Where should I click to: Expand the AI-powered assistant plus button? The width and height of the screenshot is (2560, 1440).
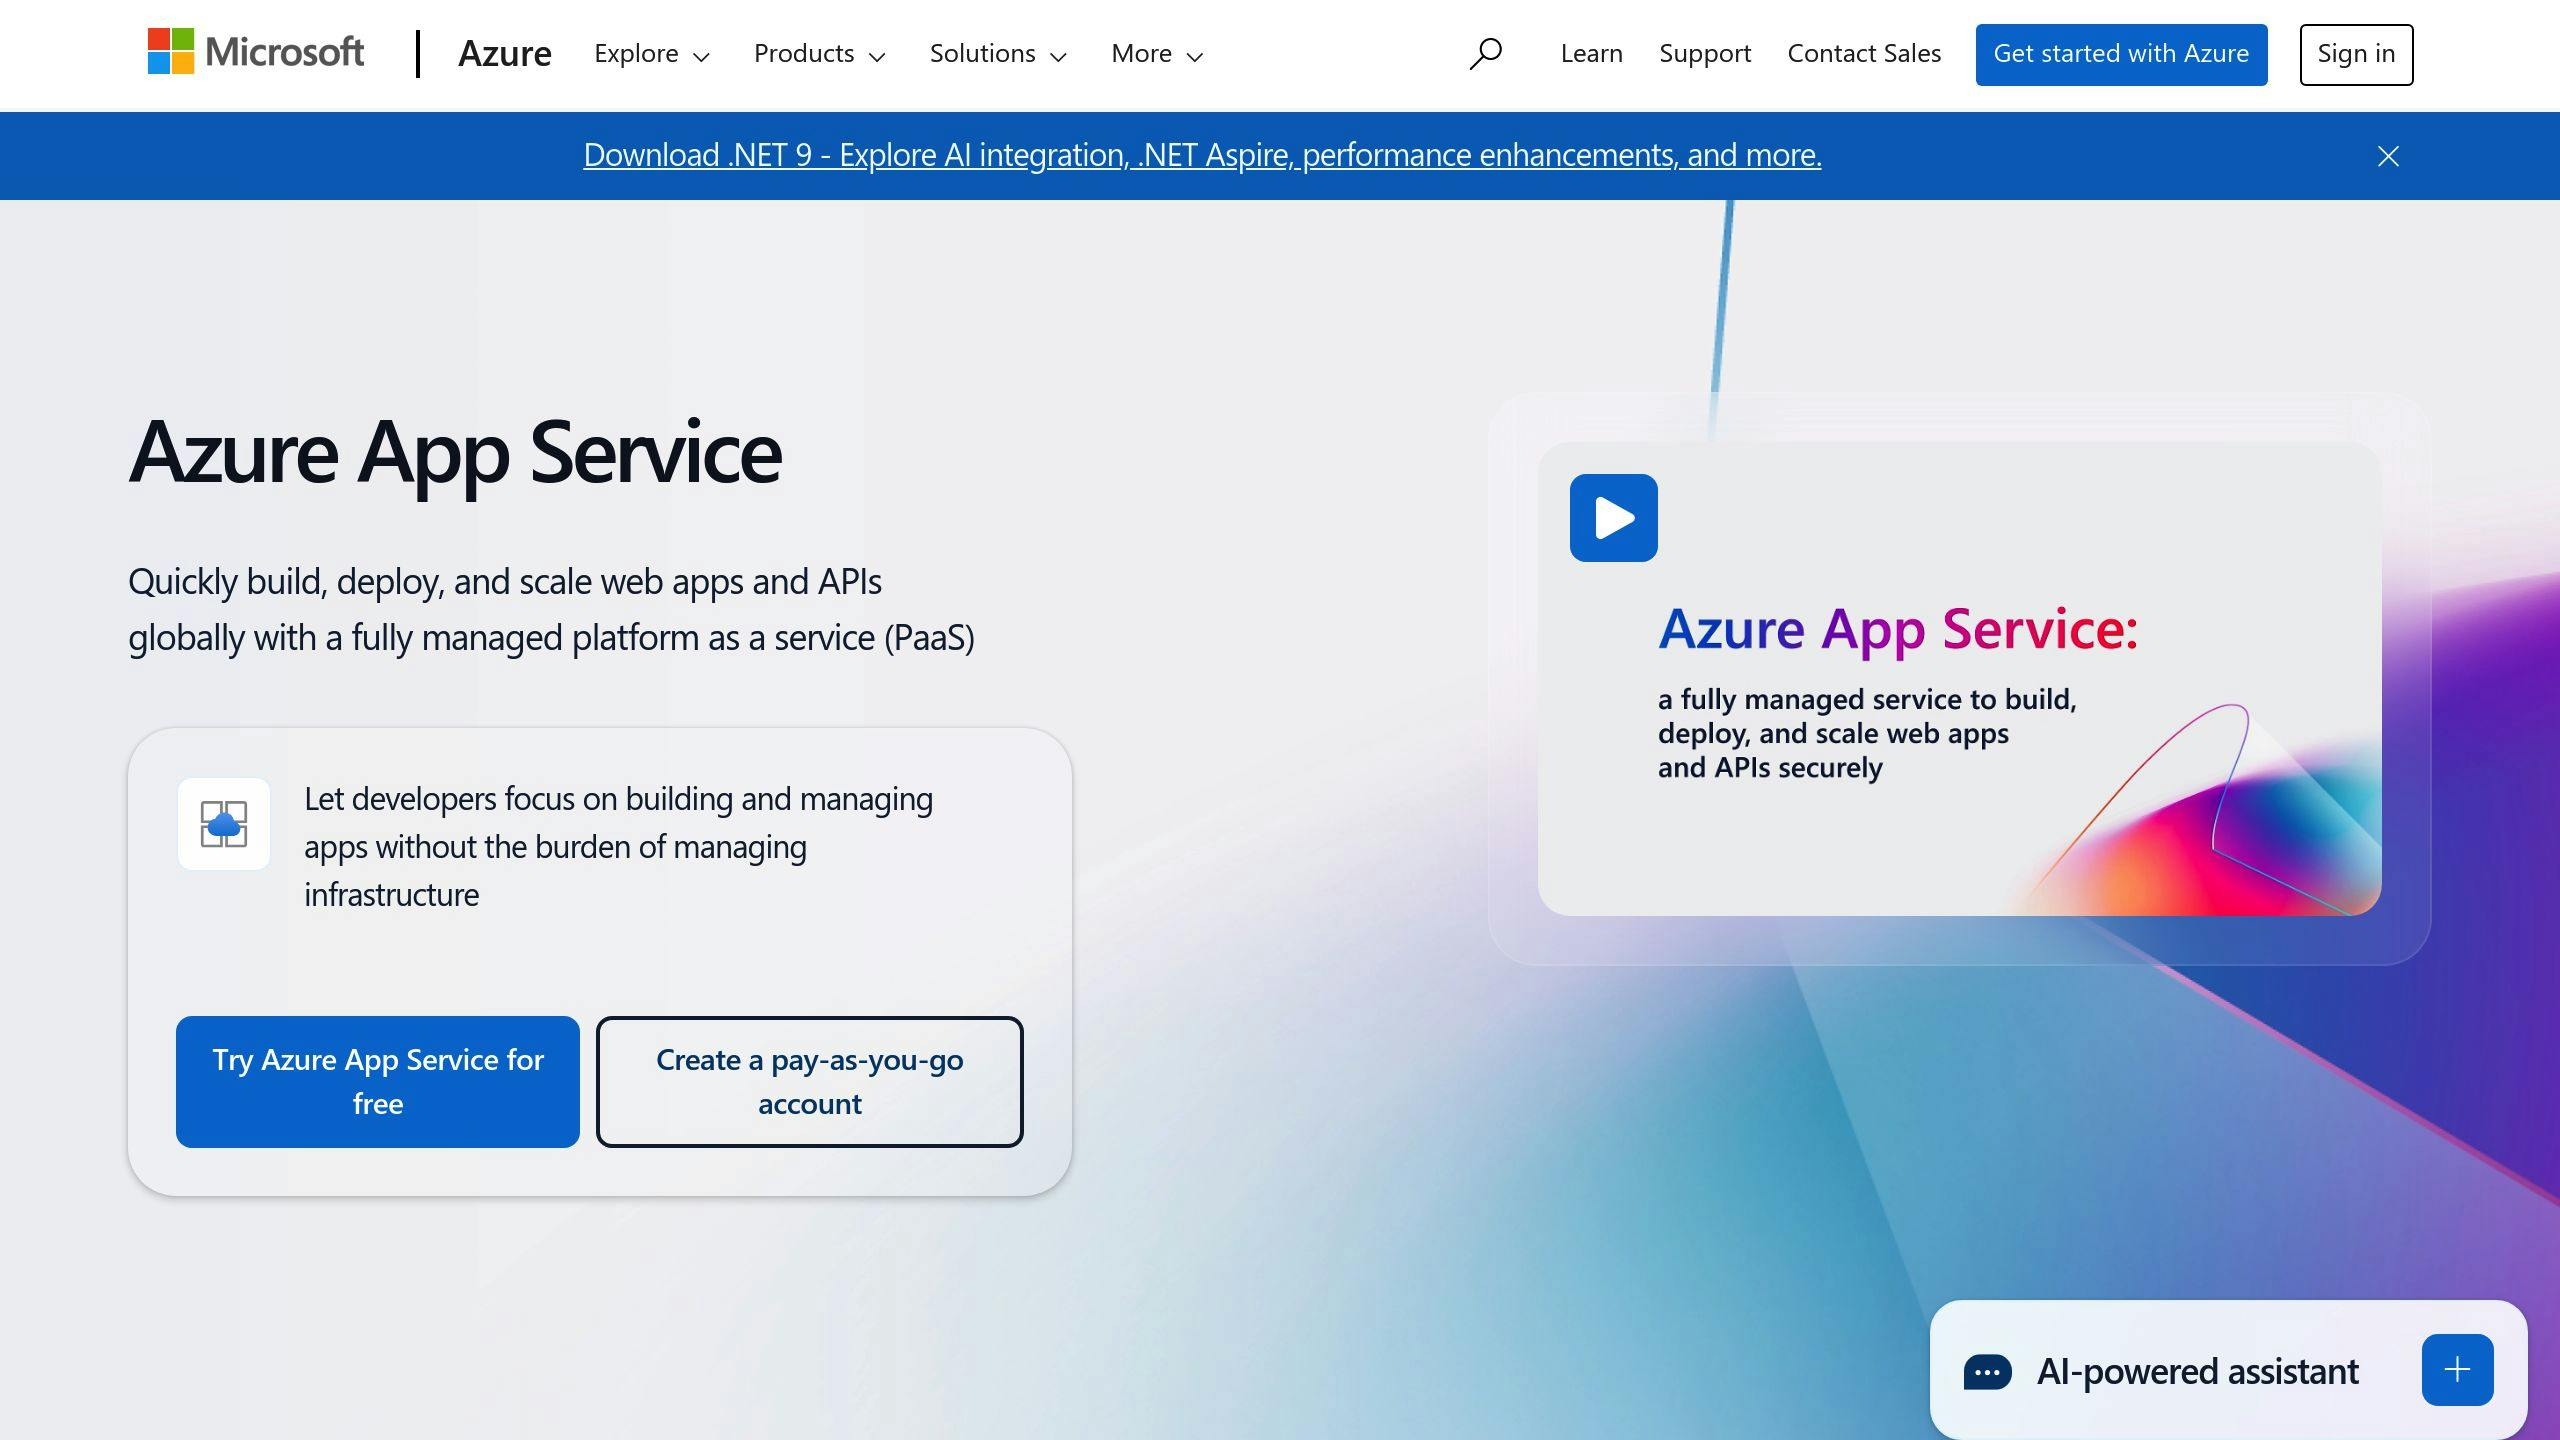2457,1370
